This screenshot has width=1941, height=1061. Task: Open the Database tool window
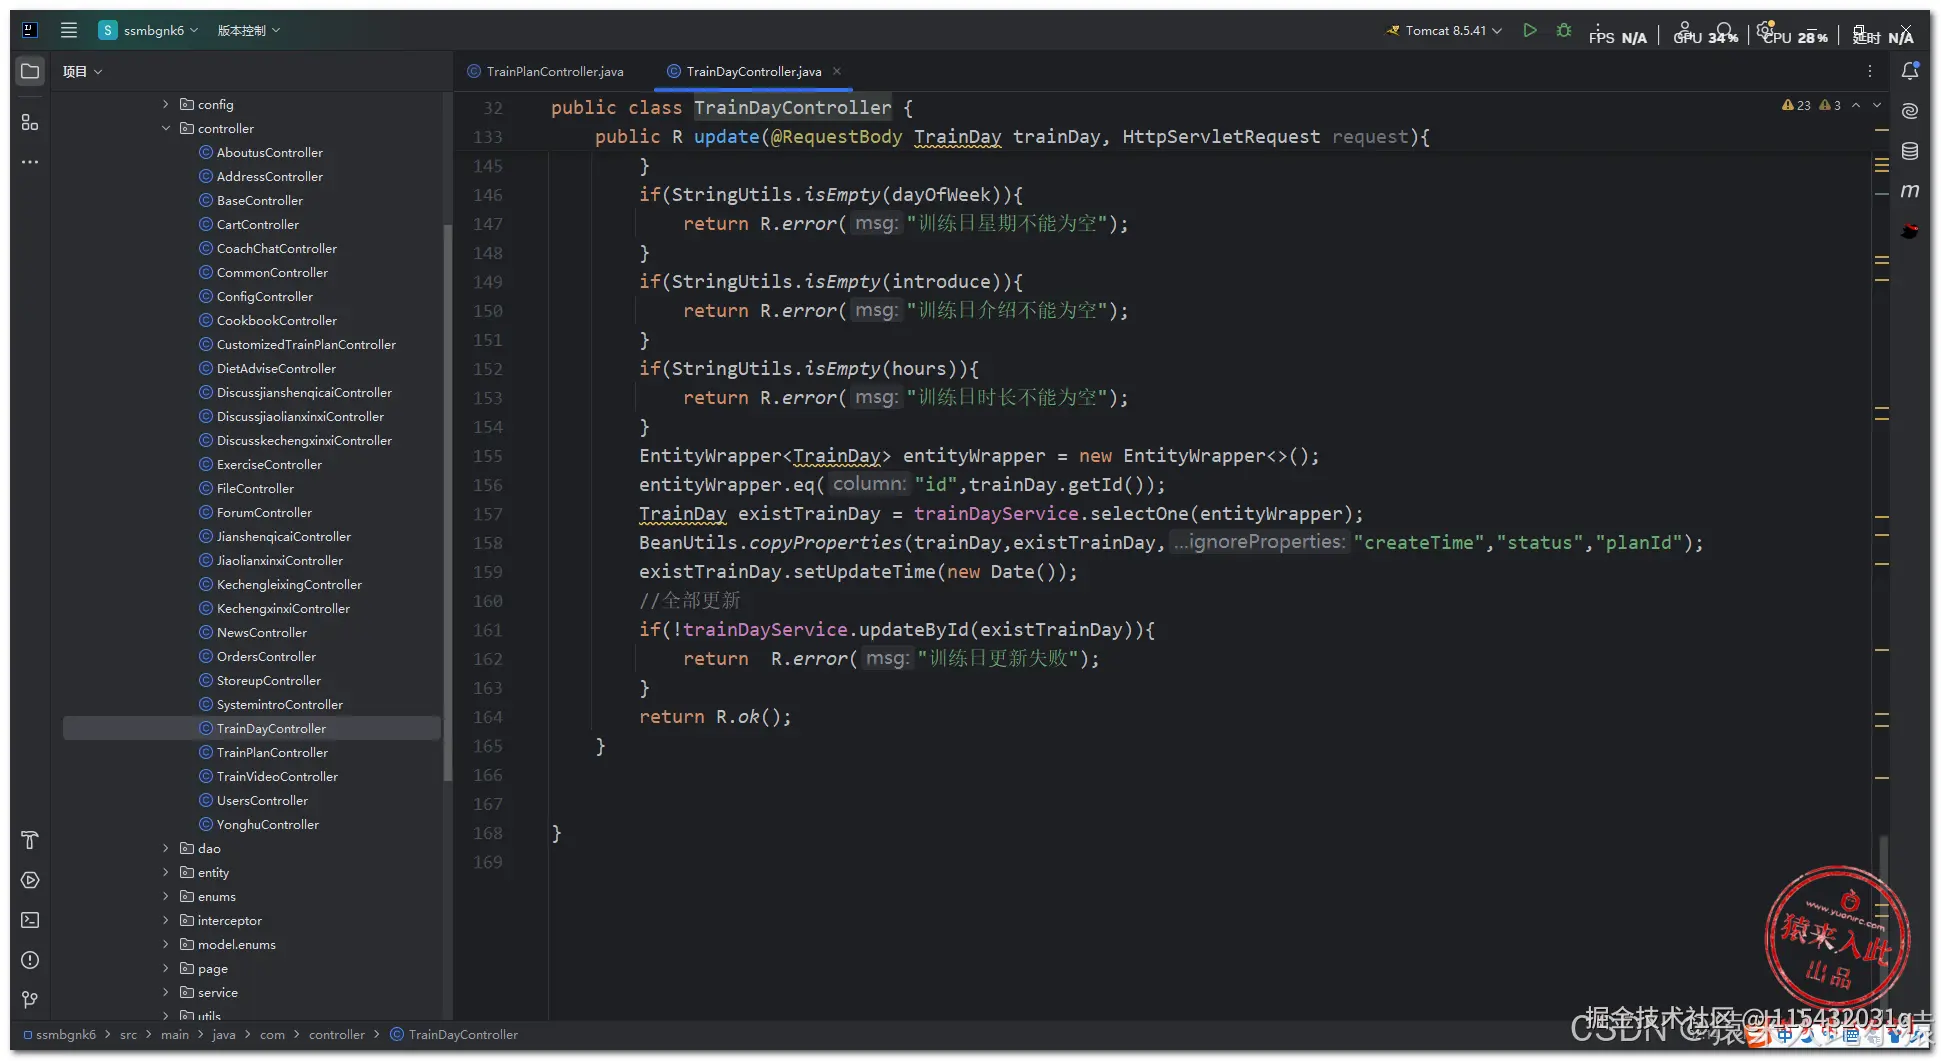coord(1910,151)
